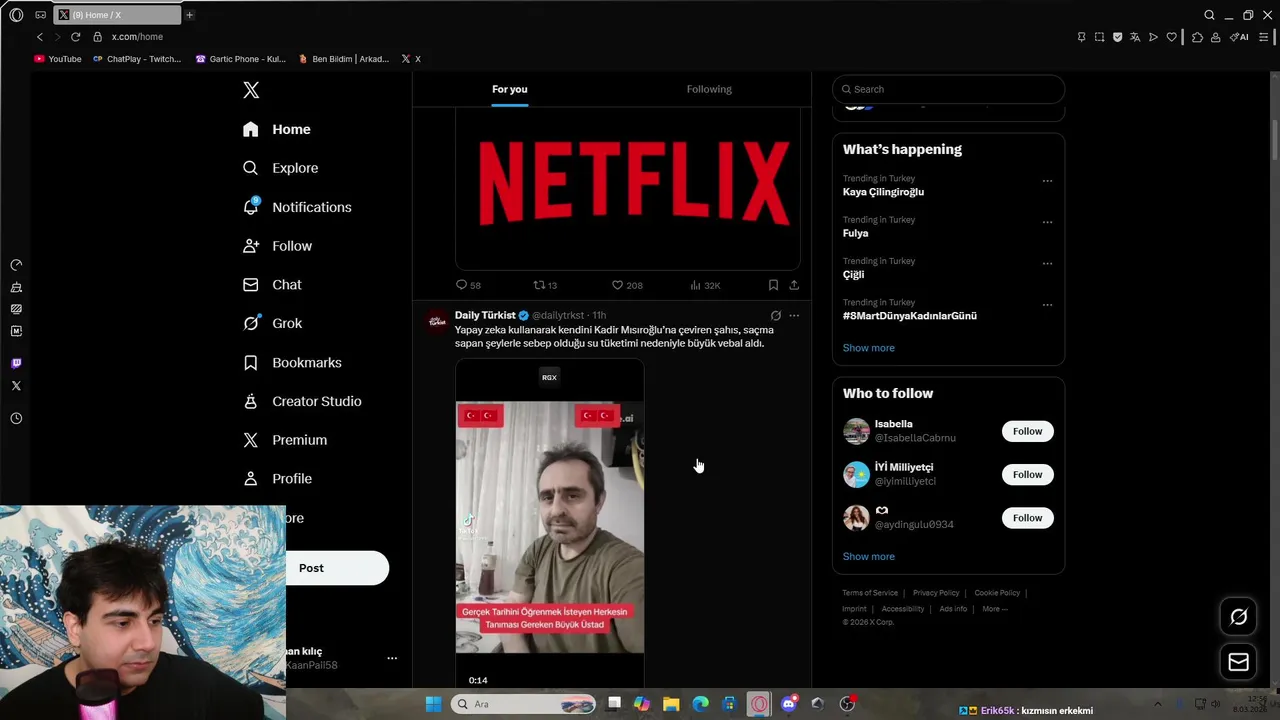Screen dimensions: 1280x720
Task: Open YouTube bookmark in bookmarks bar
Action: [x=58, y=59]
